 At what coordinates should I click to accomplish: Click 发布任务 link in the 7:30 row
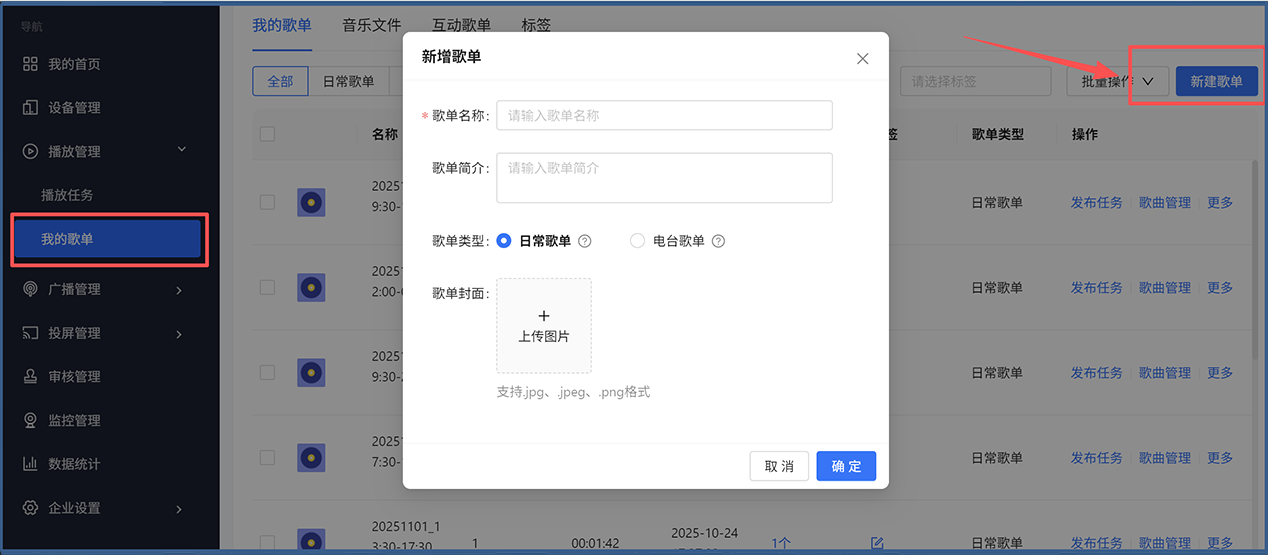(1097, 458)
